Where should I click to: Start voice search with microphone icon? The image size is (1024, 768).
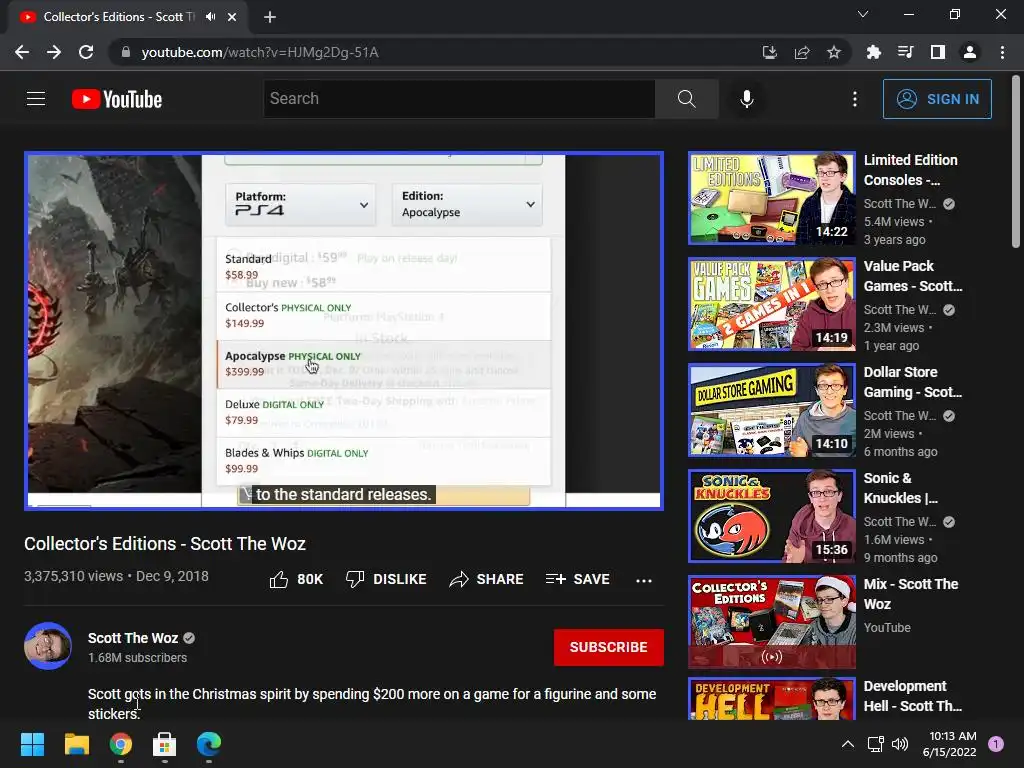pyautogui.click(x=746, y=99)
